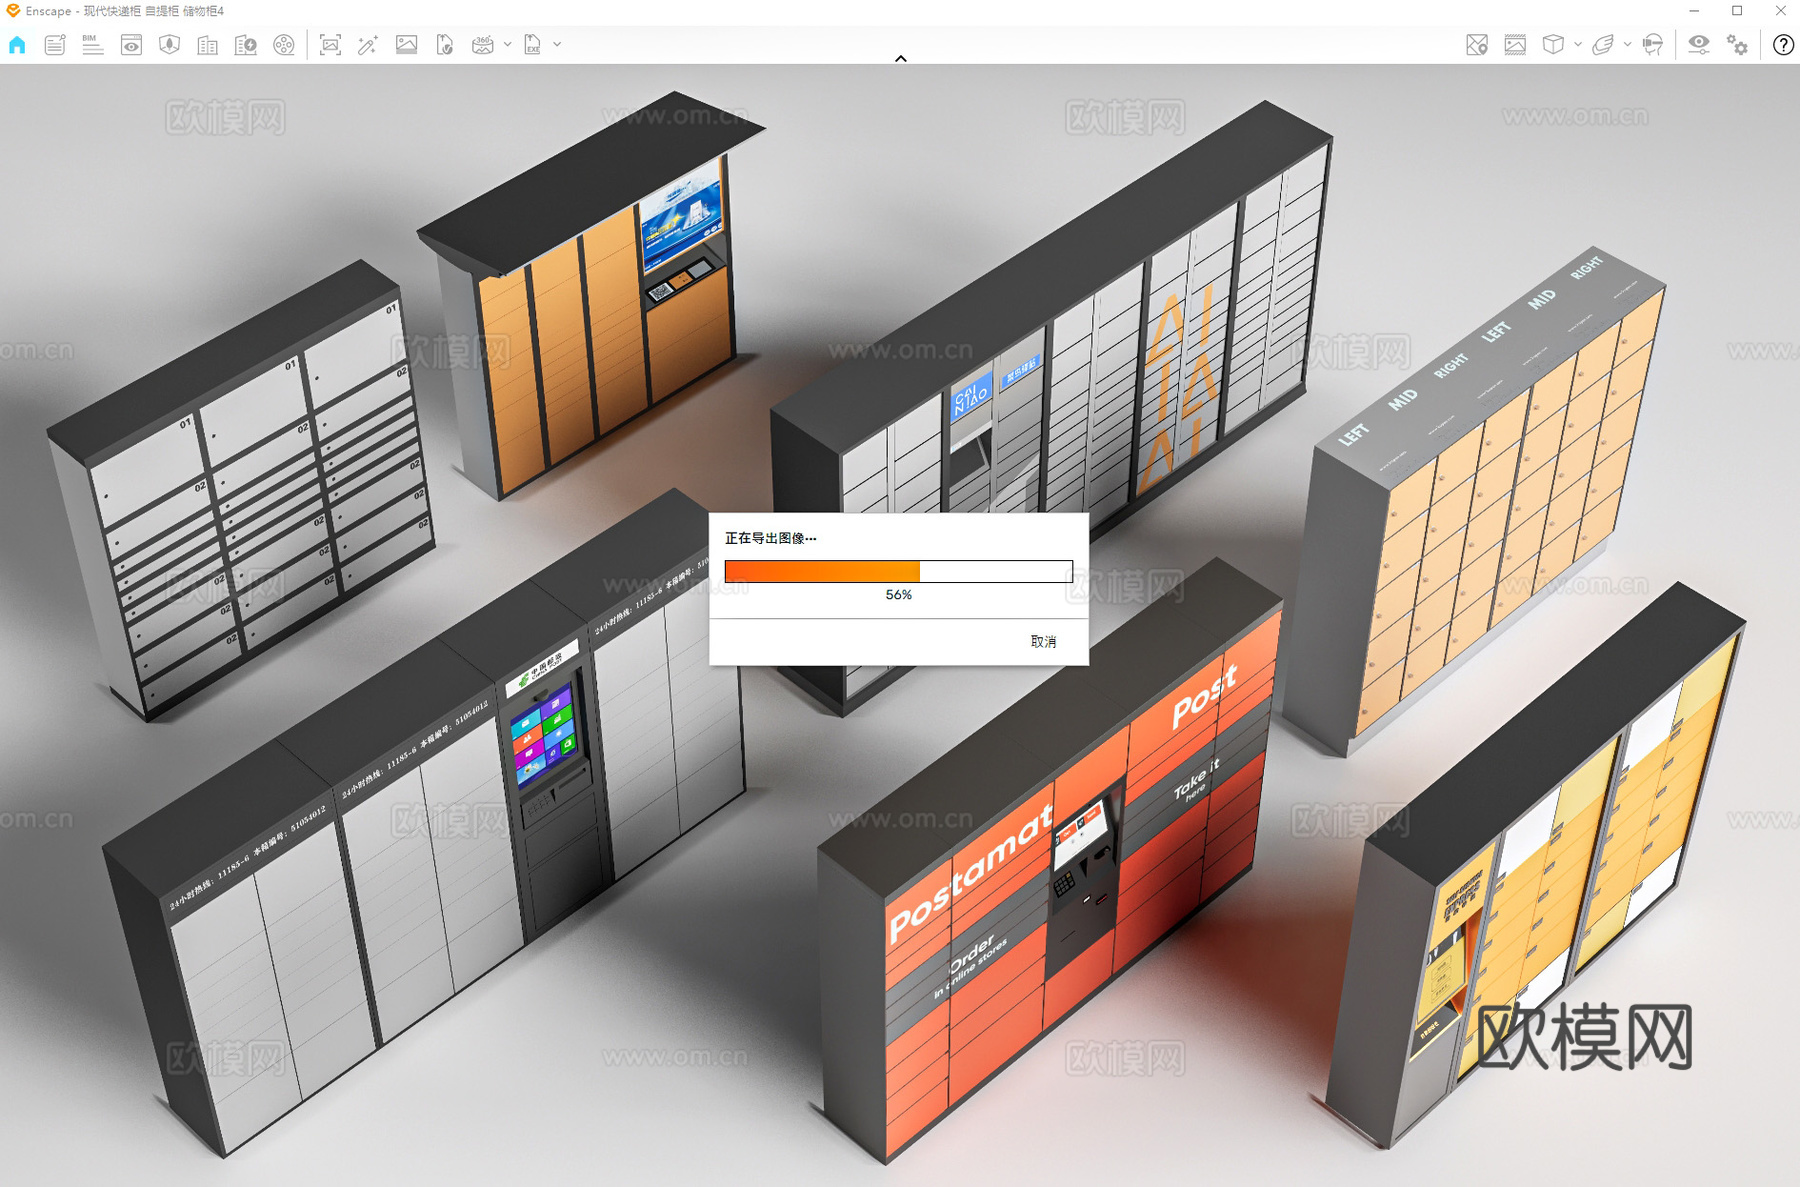Click the EXE standalone export icon
Image resolution: width=1800 pixels, height=1187 pixels.
tap(533, 45)
